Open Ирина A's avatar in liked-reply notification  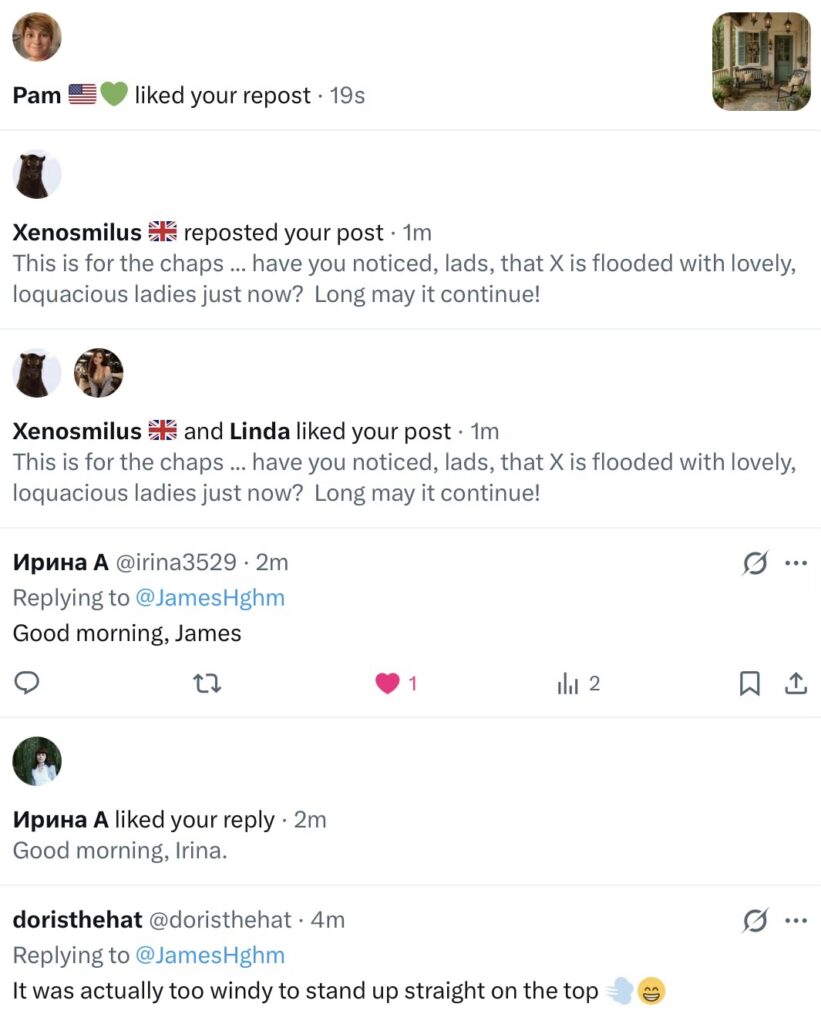(x=37, y=761)
